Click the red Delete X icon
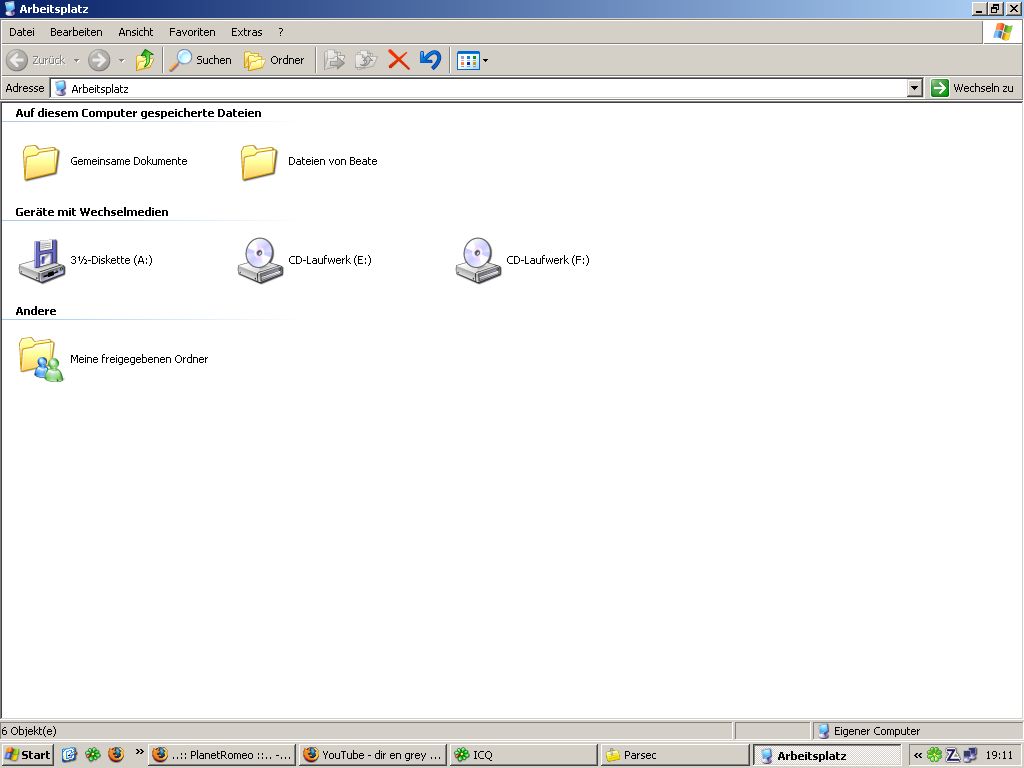The width and height of the screenshot is (1024, 768). pyautogui.click(x=398, y=60)
